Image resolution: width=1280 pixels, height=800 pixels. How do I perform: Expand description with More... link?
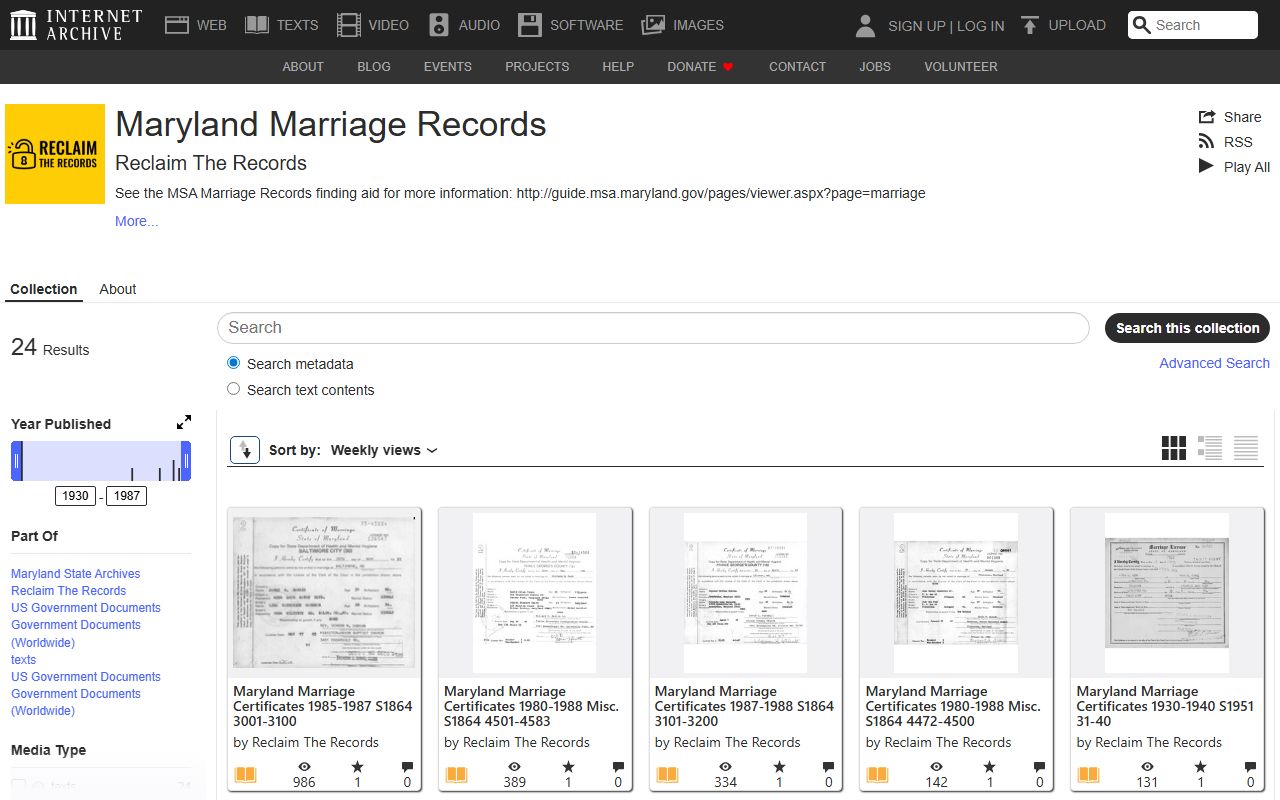pos(136,221)
